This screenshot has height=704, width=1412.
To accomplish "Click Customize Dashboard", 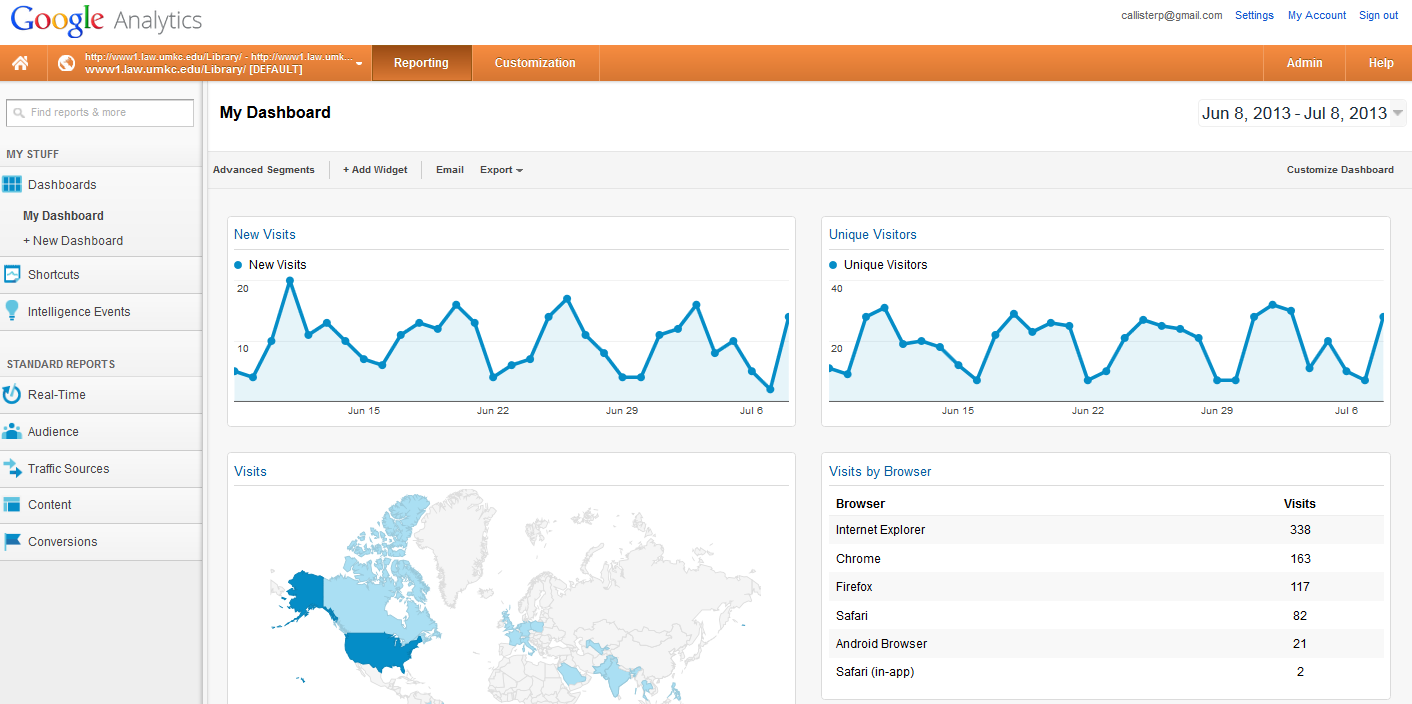I will coord(1340,170).
